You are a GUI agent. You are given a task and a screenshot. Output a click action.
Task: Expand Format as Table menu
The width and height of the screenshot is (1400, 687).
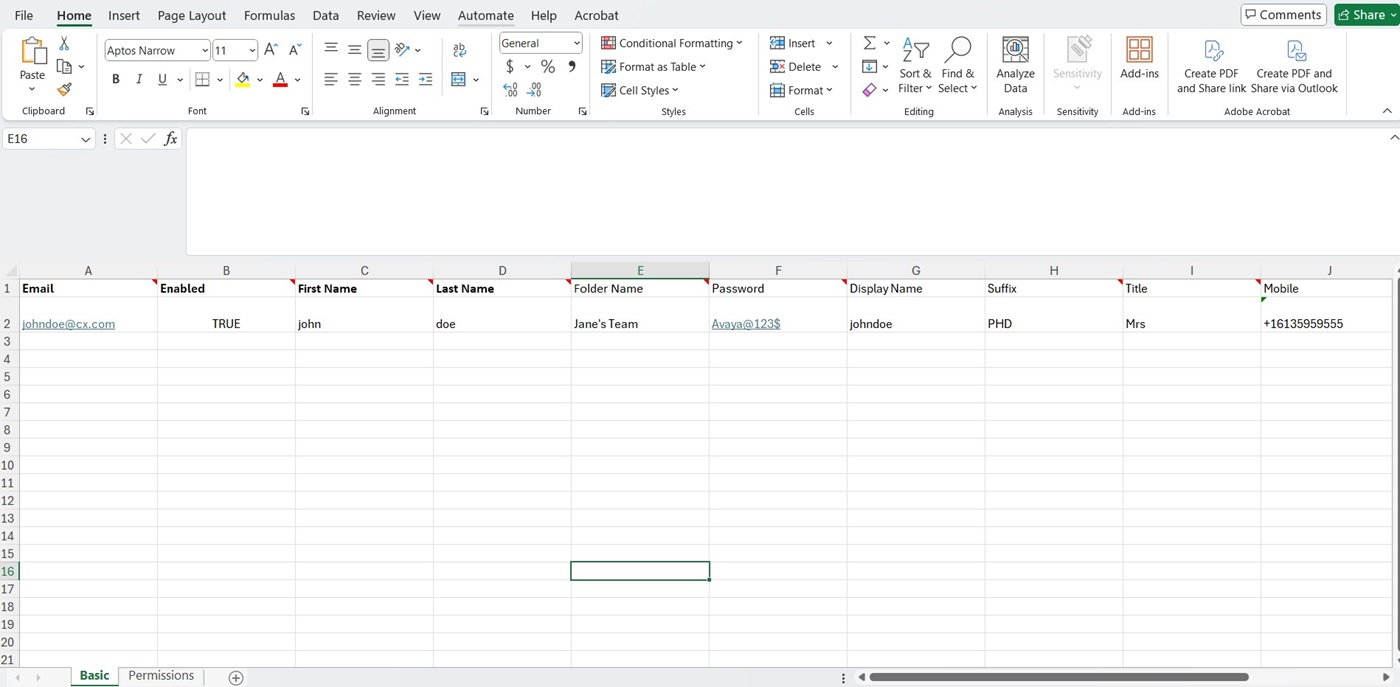coord(654,67)
